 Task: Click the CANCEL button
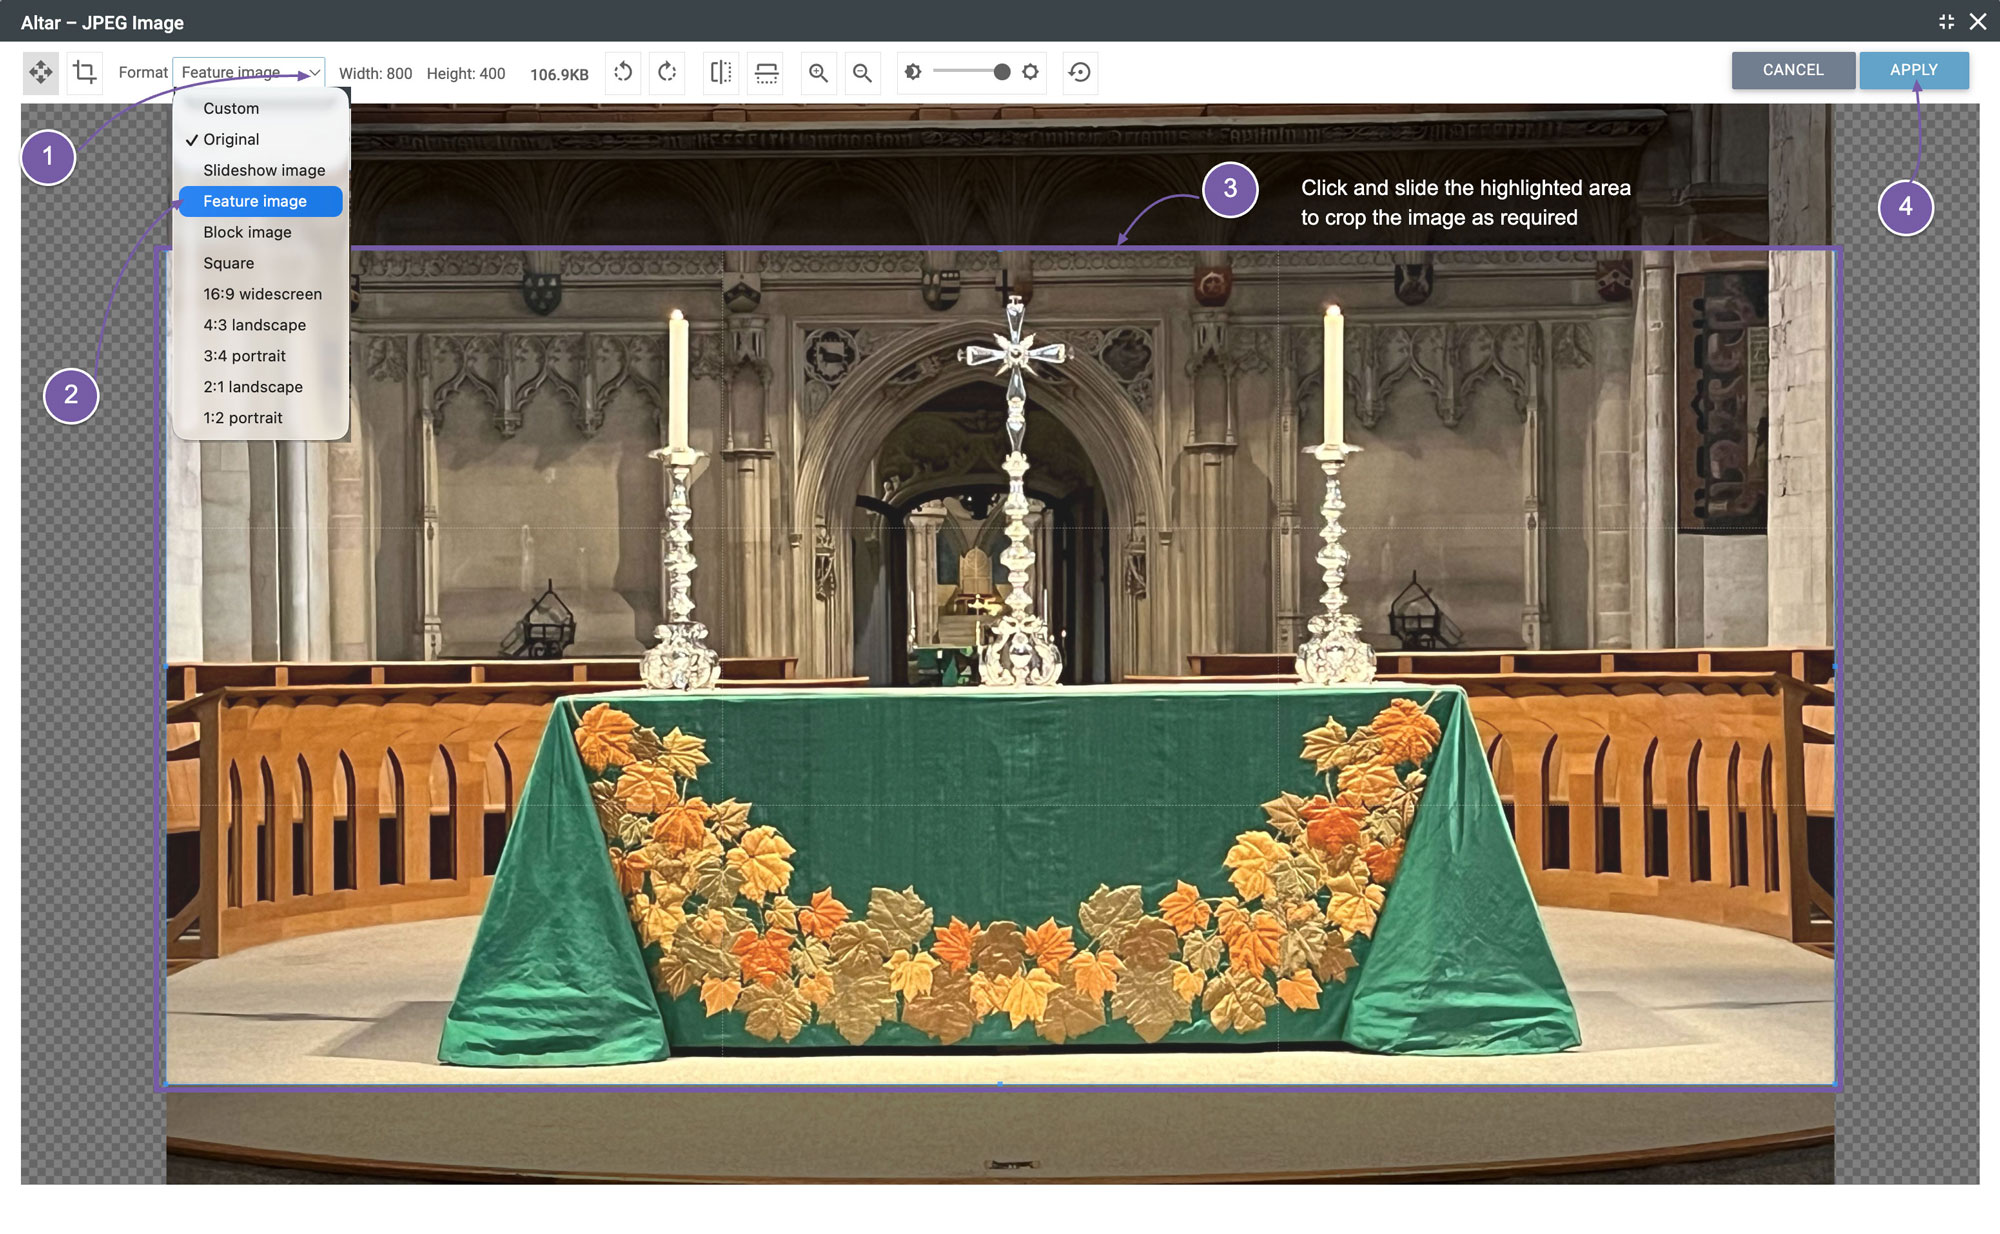[x=1793, y=70]
